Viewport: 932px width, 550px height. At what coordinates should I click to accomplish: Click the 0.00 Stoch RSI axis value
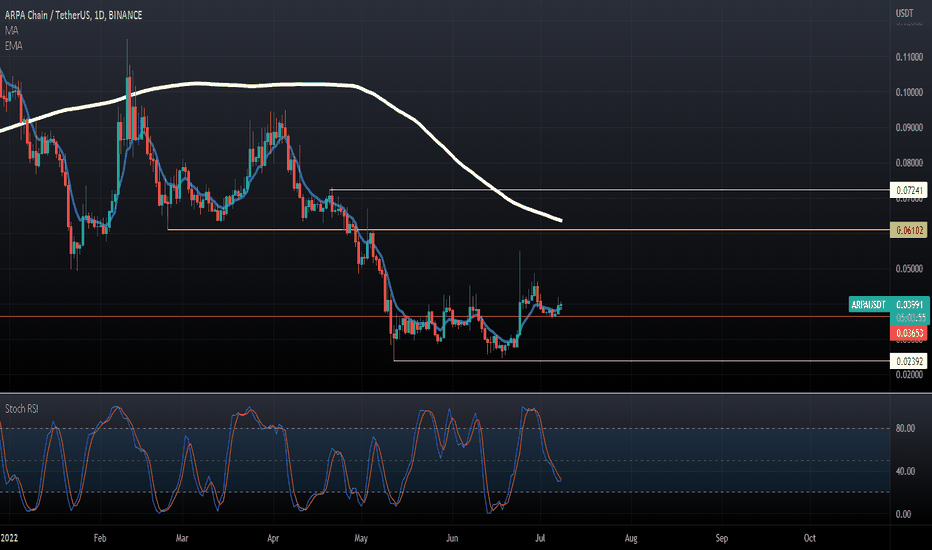[903, 514]
